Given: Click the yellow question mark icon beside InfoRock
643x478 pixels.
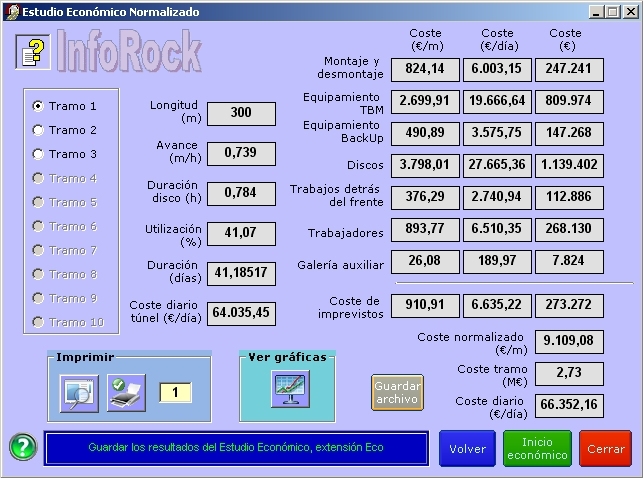Looking at the screenshot, I should pyautogui.click(x=33, y=52).
